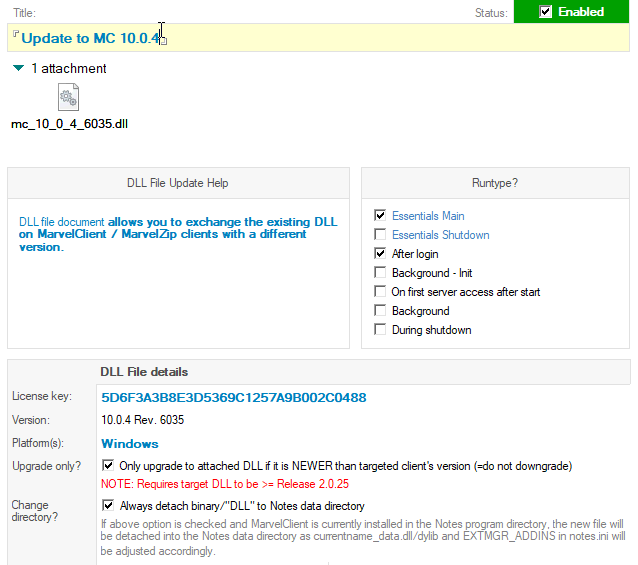Click the version text '10.0.4 Rev. 6035'
Image resolution: width=638 pixels, height=565 pixels.
142,420
